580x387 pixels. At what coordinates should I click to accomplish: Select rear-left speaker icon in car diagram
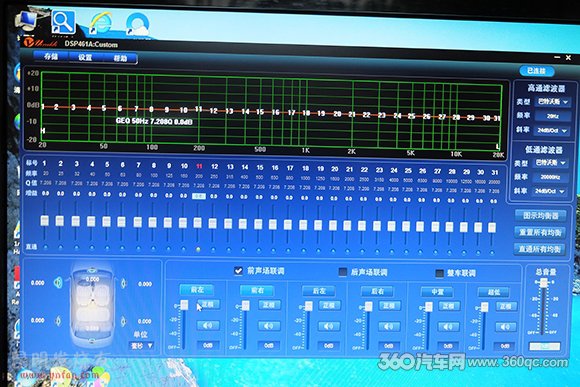tap(58, 320)
